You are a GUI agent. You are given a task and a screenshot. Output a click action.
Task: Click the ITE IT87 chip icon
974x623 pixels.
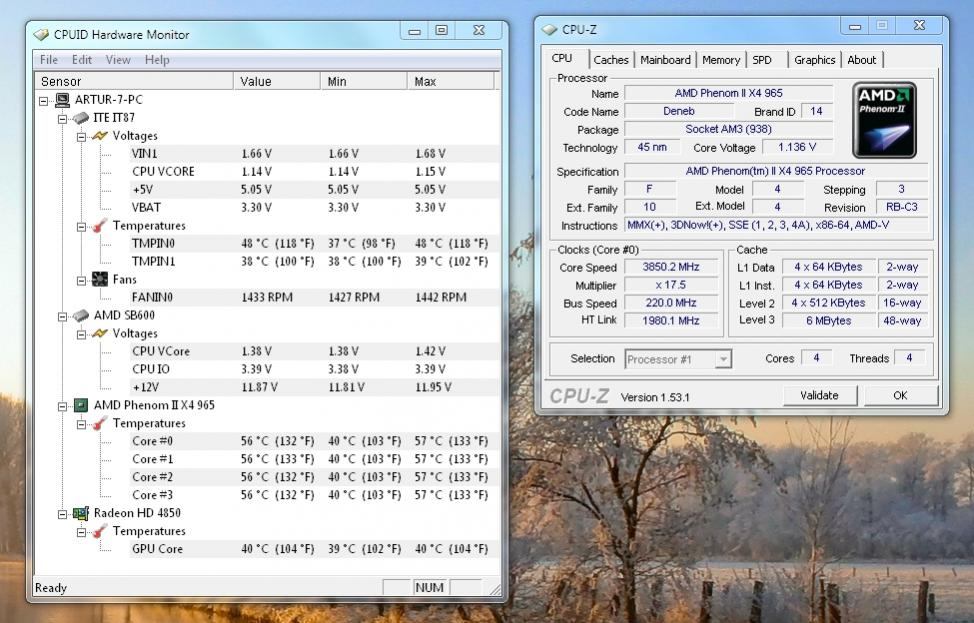(81, 117)
